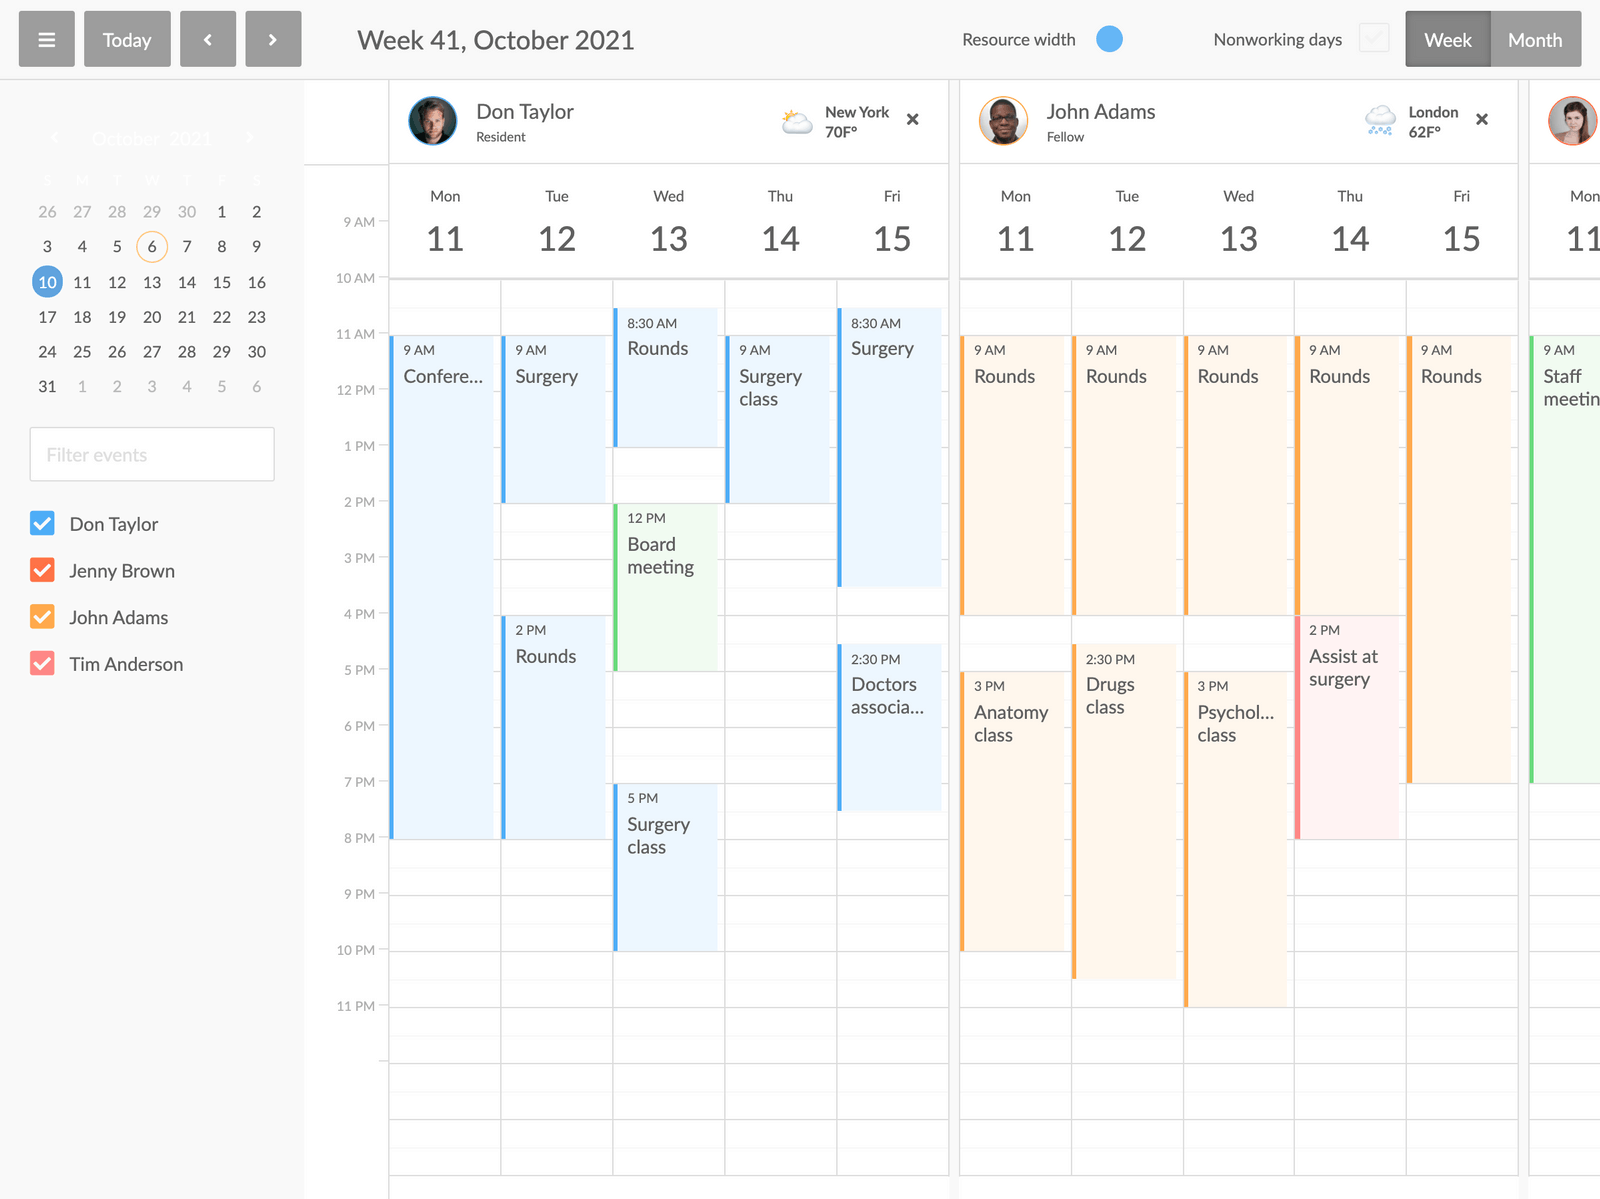Open Don Taylor's Wednesday 8:30 AM Rounds event

click(x=665, y=377)
